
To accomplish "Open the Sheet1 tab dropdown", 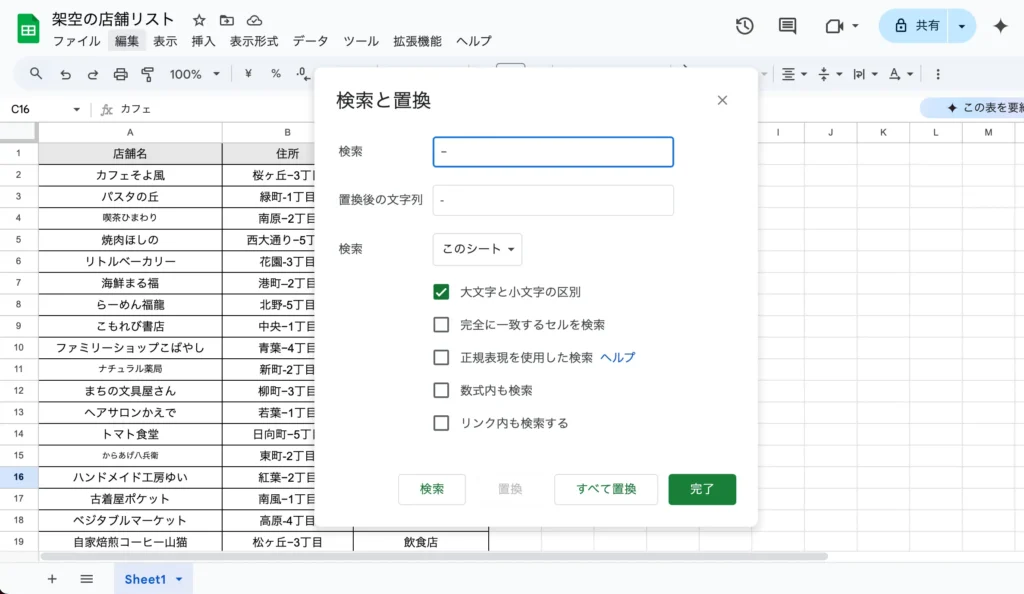I will click(177, 578).
